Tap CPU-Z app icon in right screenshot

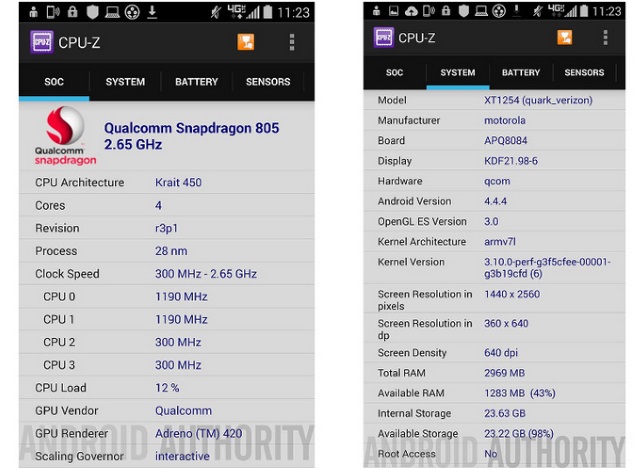coord(384,38)
